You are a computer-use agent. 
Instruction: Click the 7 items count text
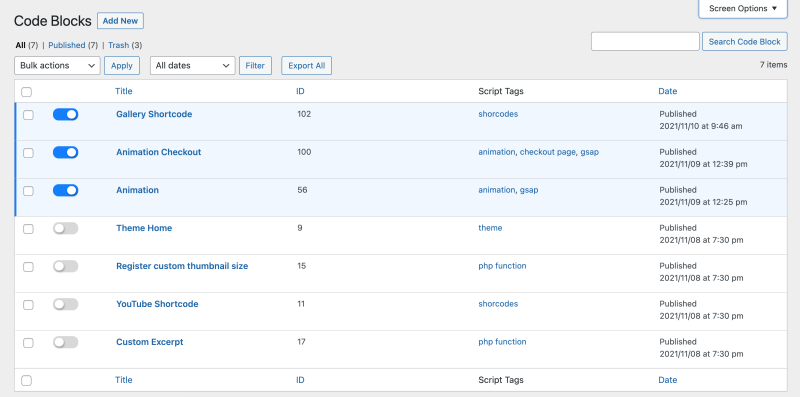[x=773, y=65]
